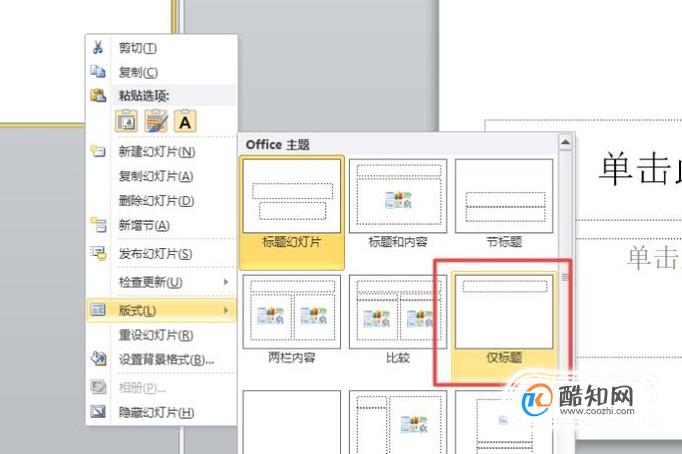Select the blank layout thumbnail in bottom row
This screenshot has width=682, height=454.
pos(292,422)
